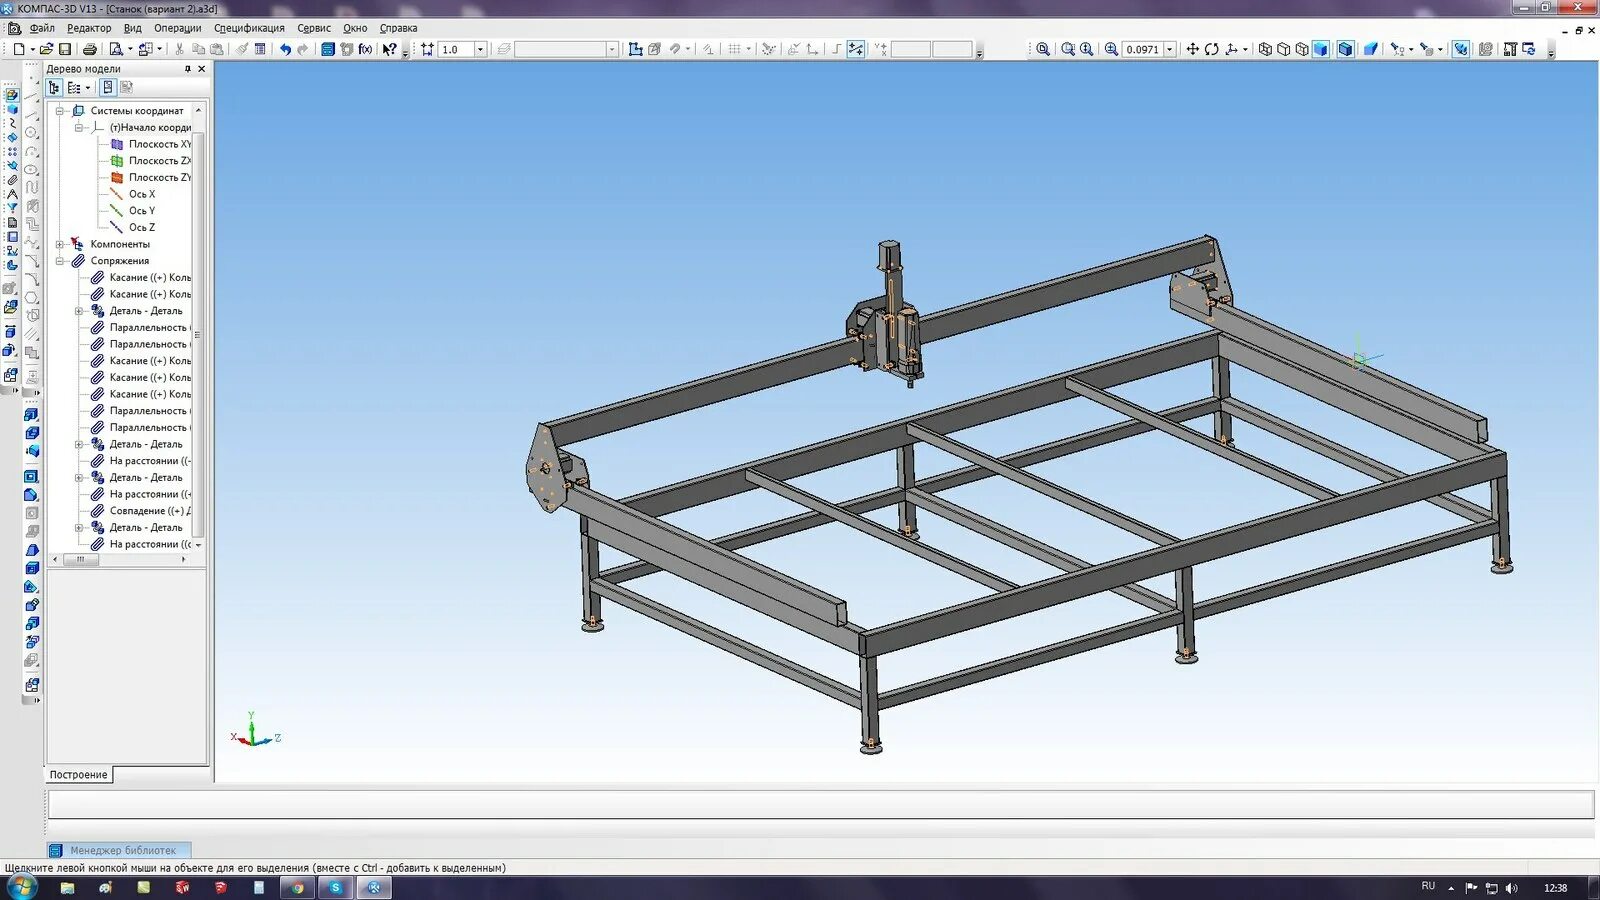This screenshot has width=1600, height=900.
Task: Open the Справка menu
Action: click(398, 28)
